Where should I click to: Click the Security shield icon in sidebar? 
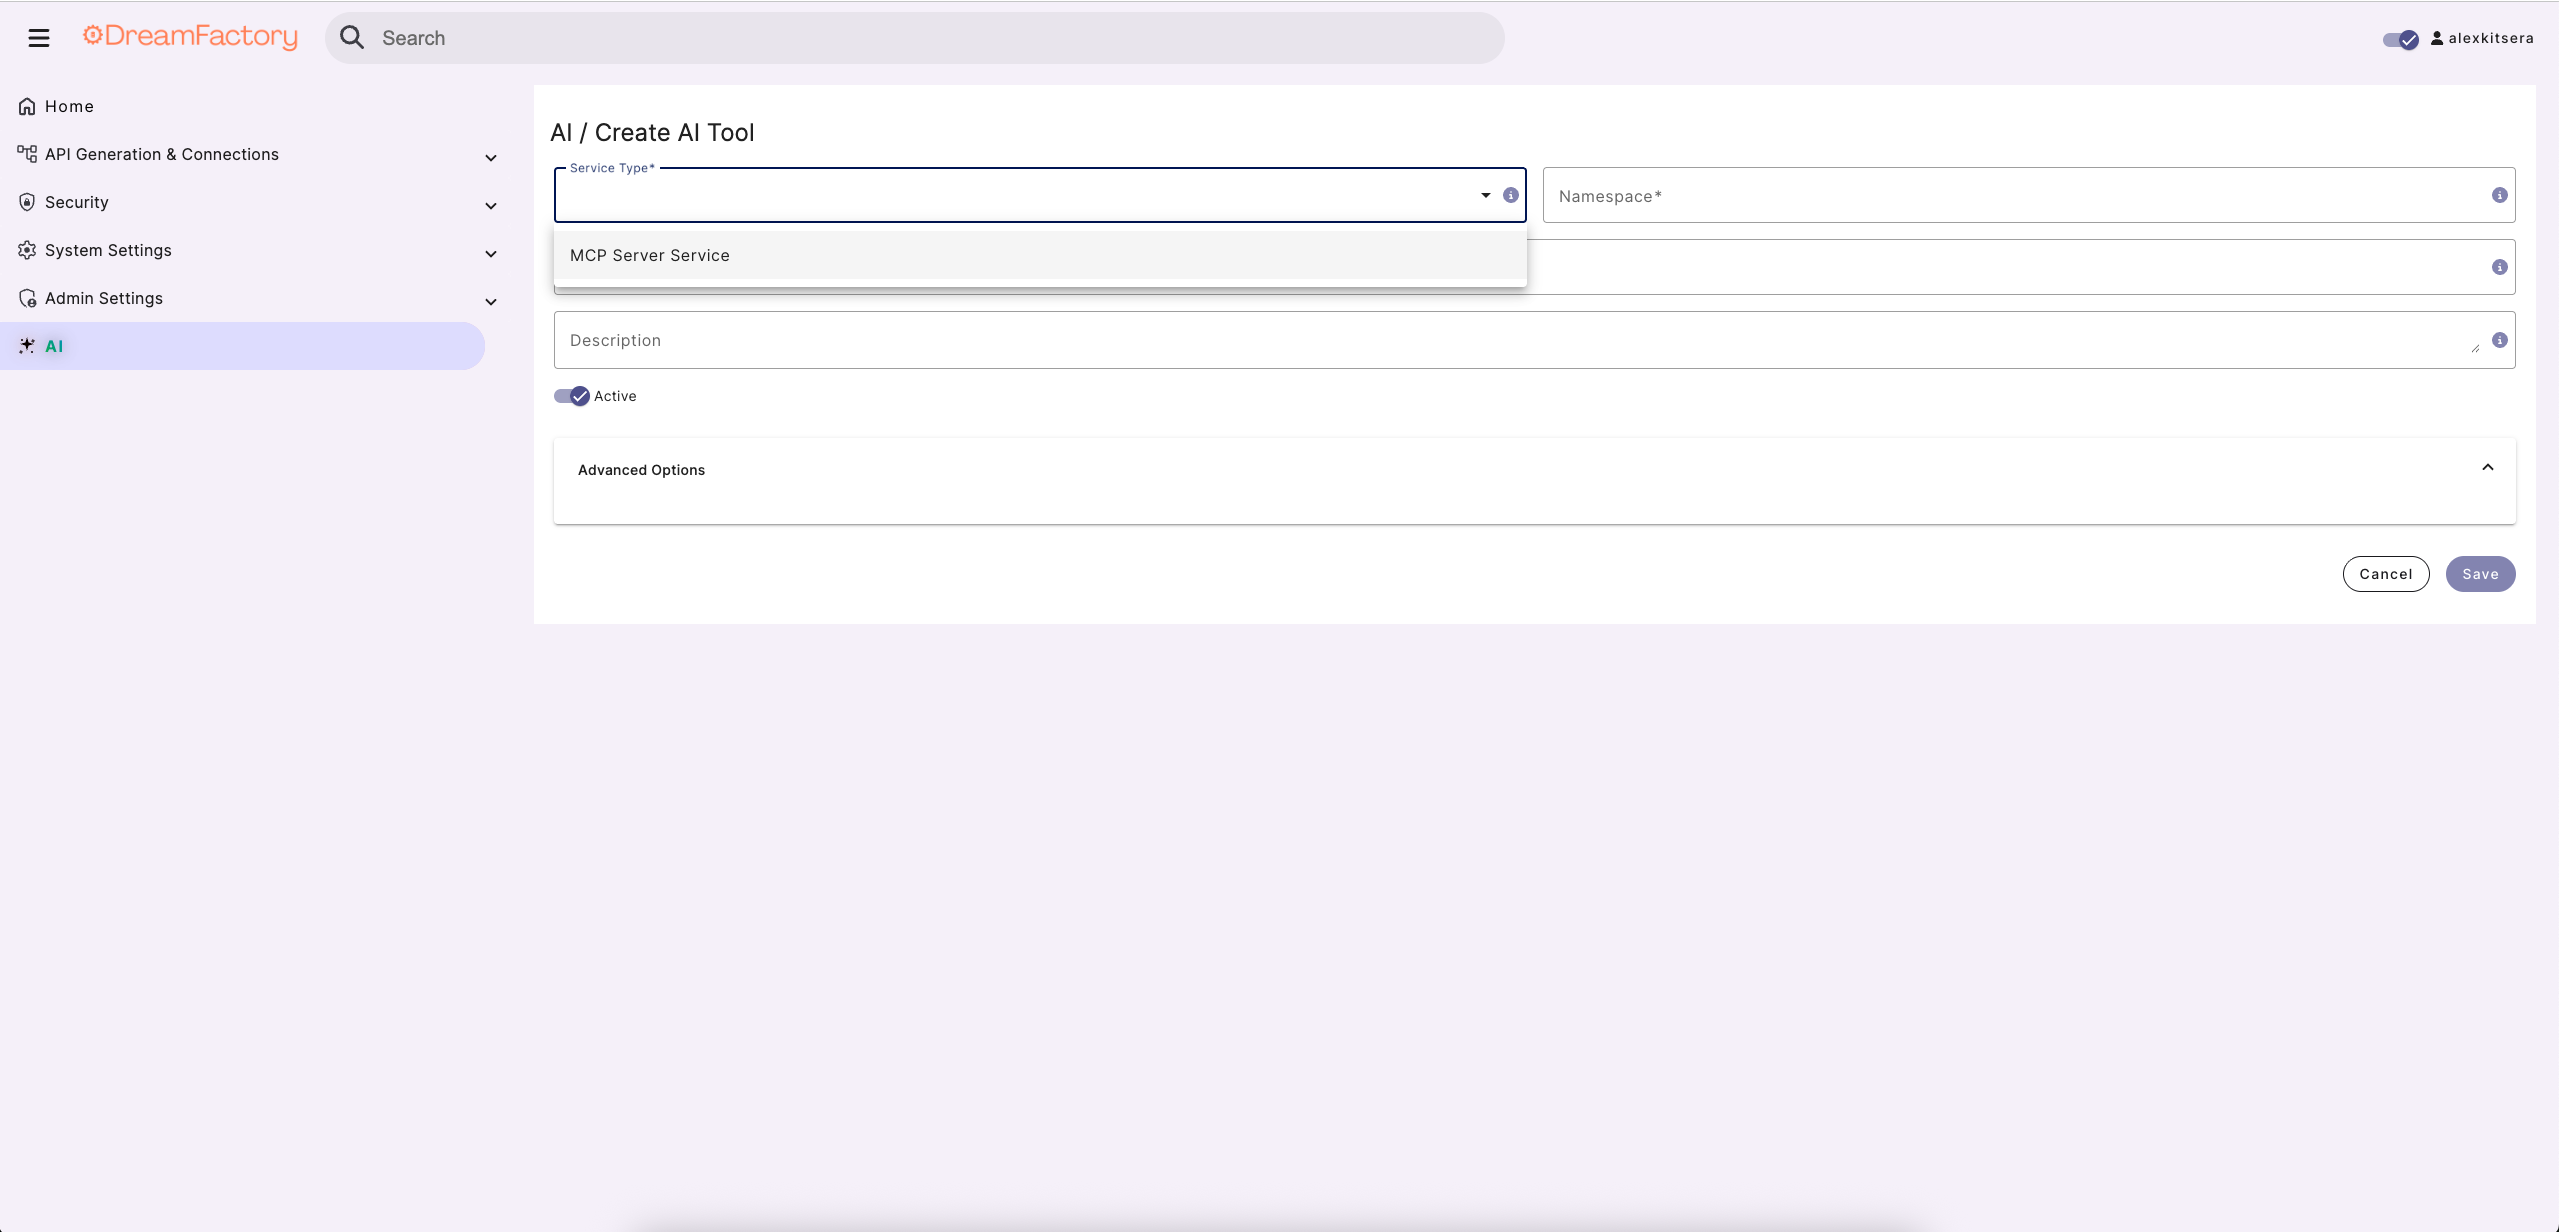[x=26, y=201]
